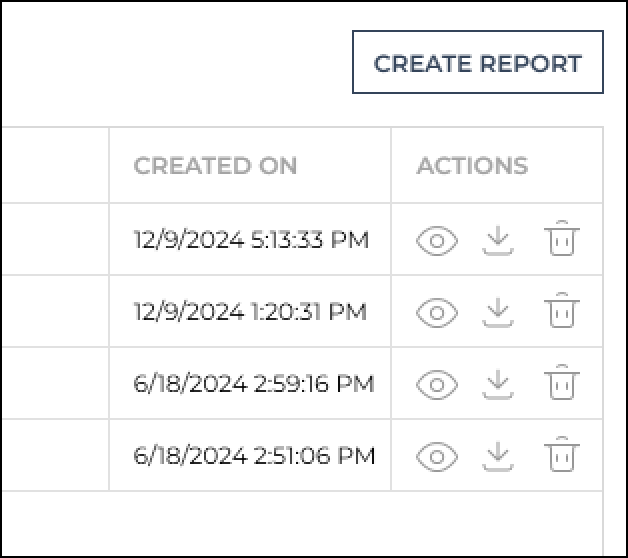
Task: Select the 12/9/2024 1:20:31 PM date cell
Action: click(250, 311)
